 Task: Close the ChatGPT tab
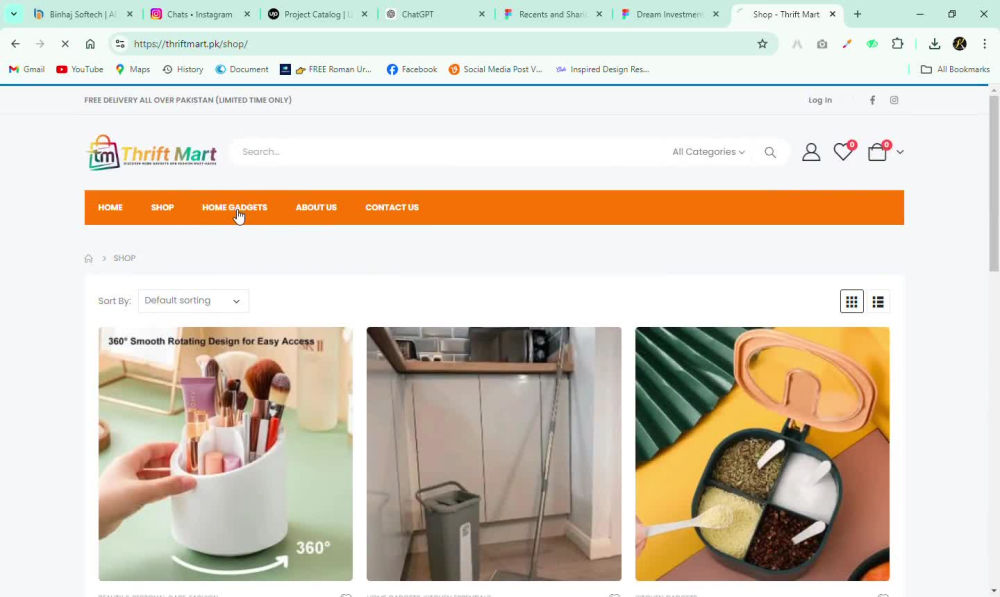(482, 14)
